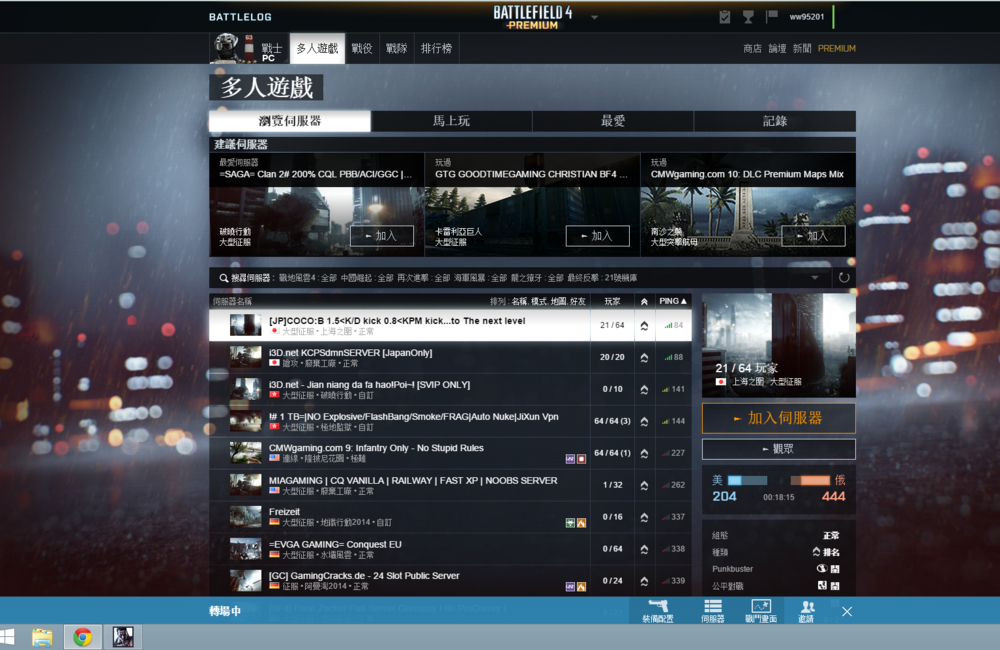Viewport: 1000px width, 650px height.
Task: Click the Russian team ticket progress bar
Action: (x=810, y=480)
